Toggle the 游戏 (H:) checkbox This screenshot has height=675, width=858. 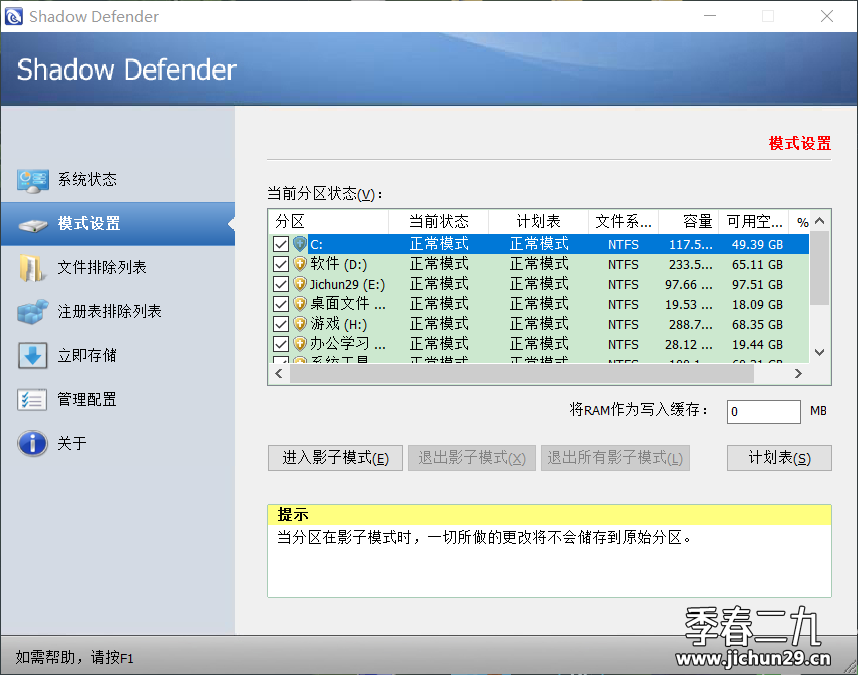281,324
